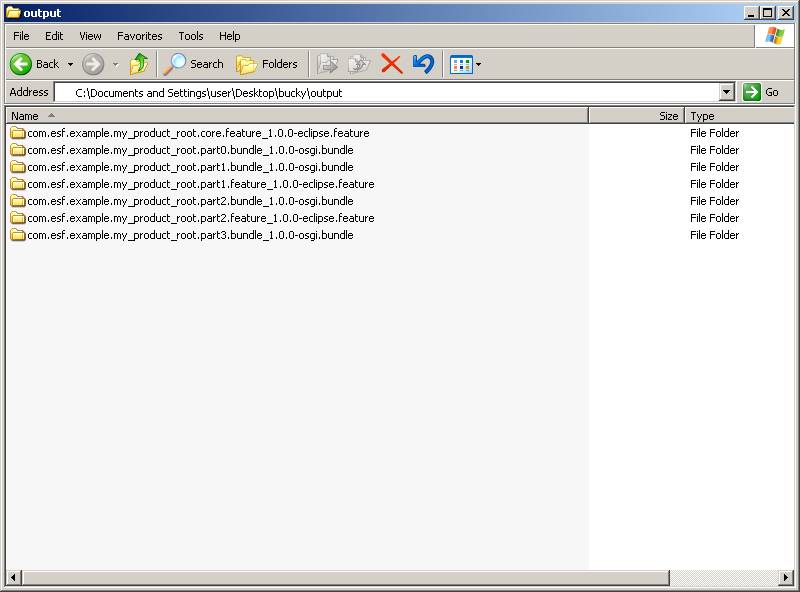The image size is (800, 592).
Task: Open the Tools menu
Action: [x=191, y=36]
